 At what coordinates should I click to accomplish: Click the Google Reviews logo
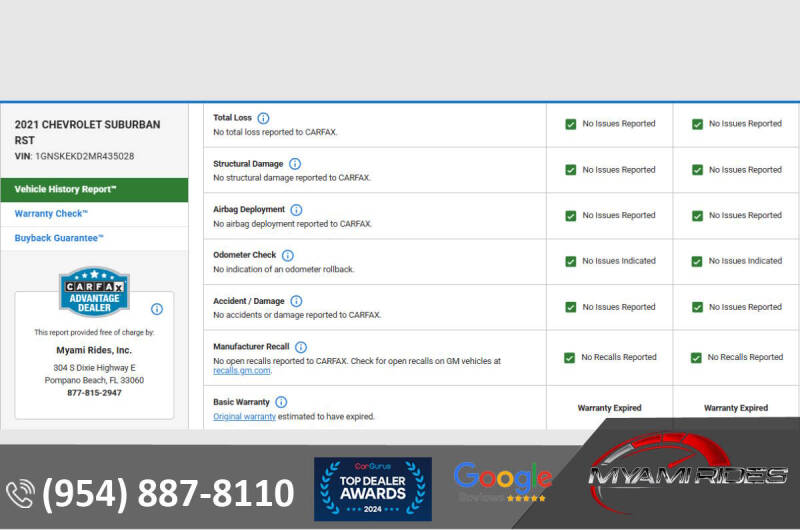pyautogui.click(x=501, y=481)
